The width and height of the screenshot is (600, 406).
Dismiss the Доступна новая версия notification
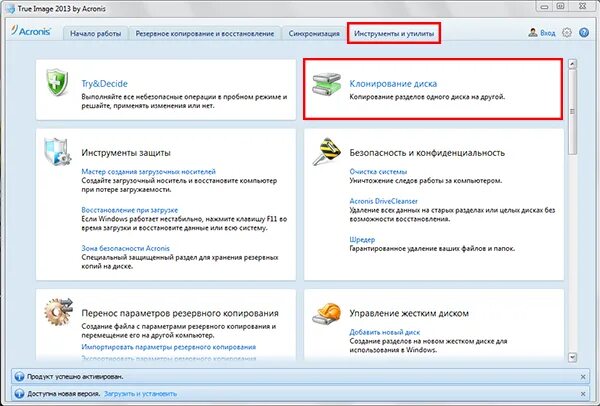583,394
